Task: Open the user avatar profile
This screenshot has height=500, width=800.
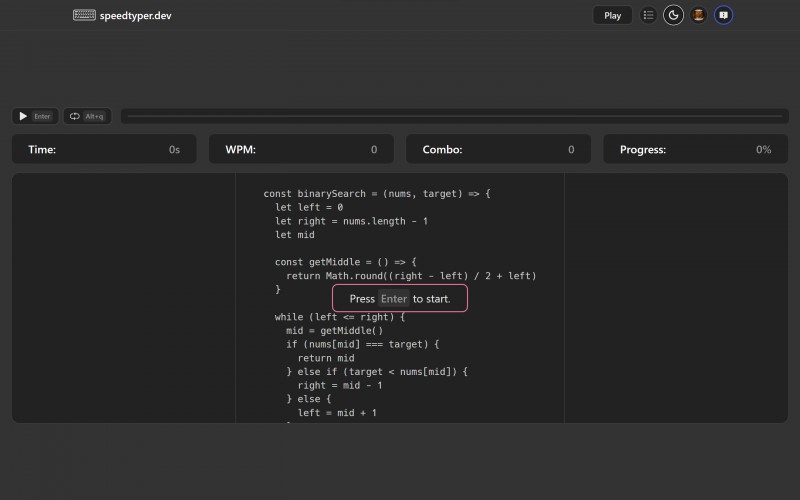Action: [x=698, y=15]
